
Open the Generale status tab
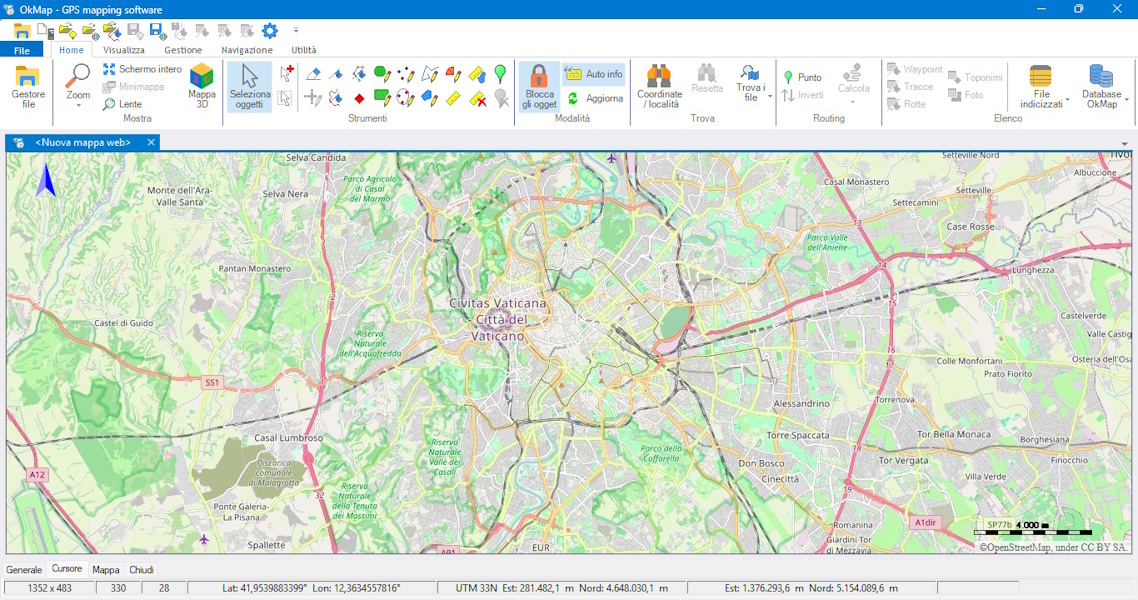(24, 570)
